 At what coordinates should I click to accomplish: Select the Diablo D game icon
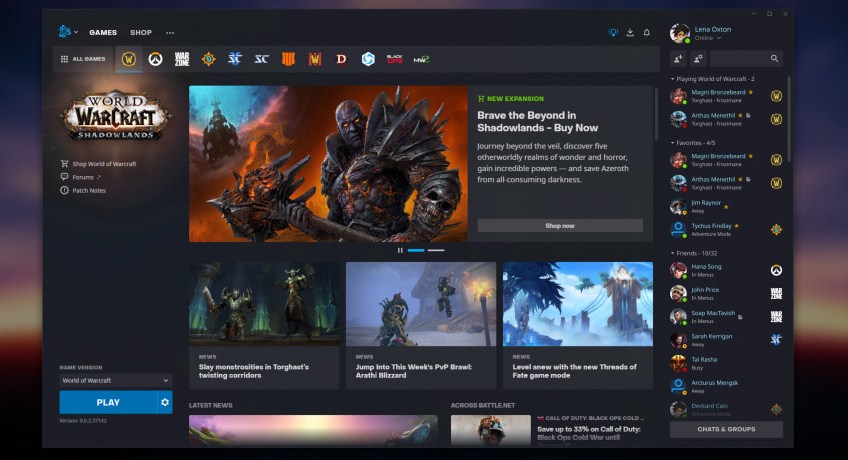pyautogui.click(x=341, y=59)
